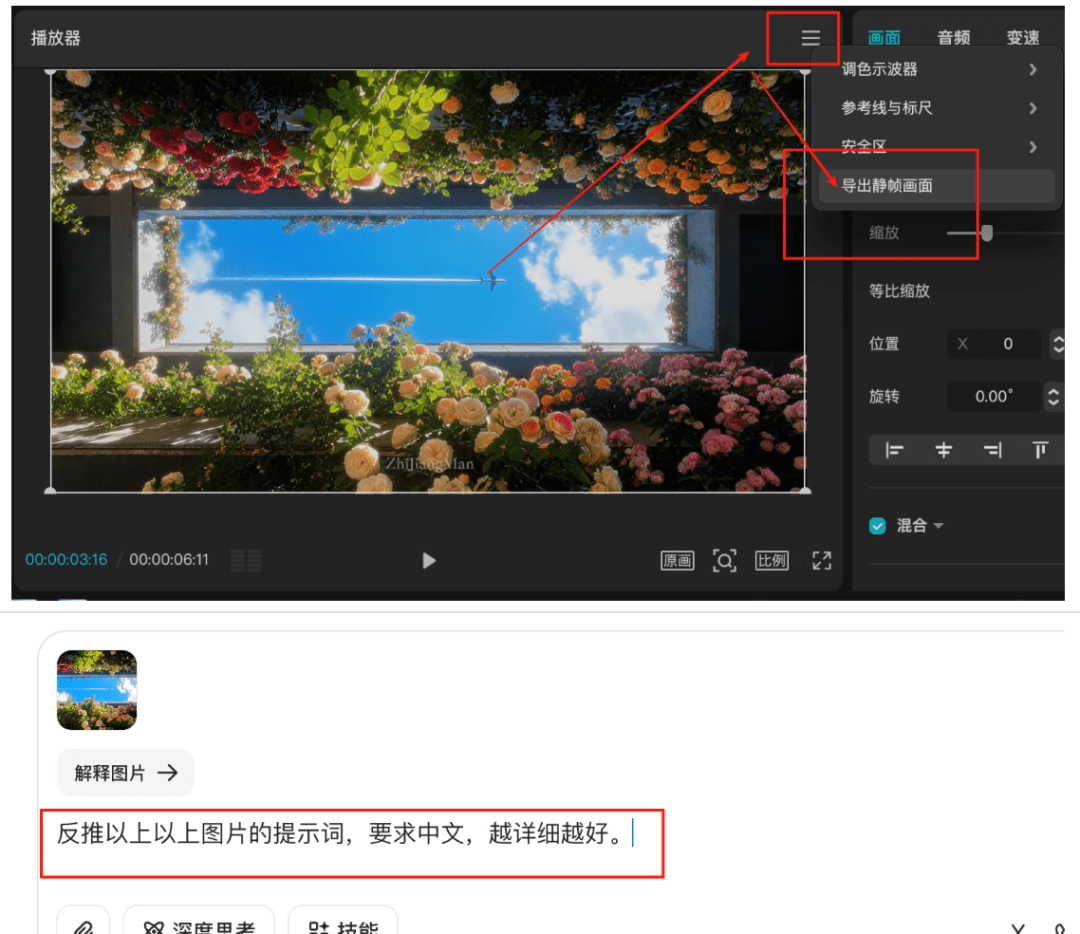Viewport: 1080px width, 934px height.
Task: Open the 比例 aspect ratio option
Action: [771, 560]
